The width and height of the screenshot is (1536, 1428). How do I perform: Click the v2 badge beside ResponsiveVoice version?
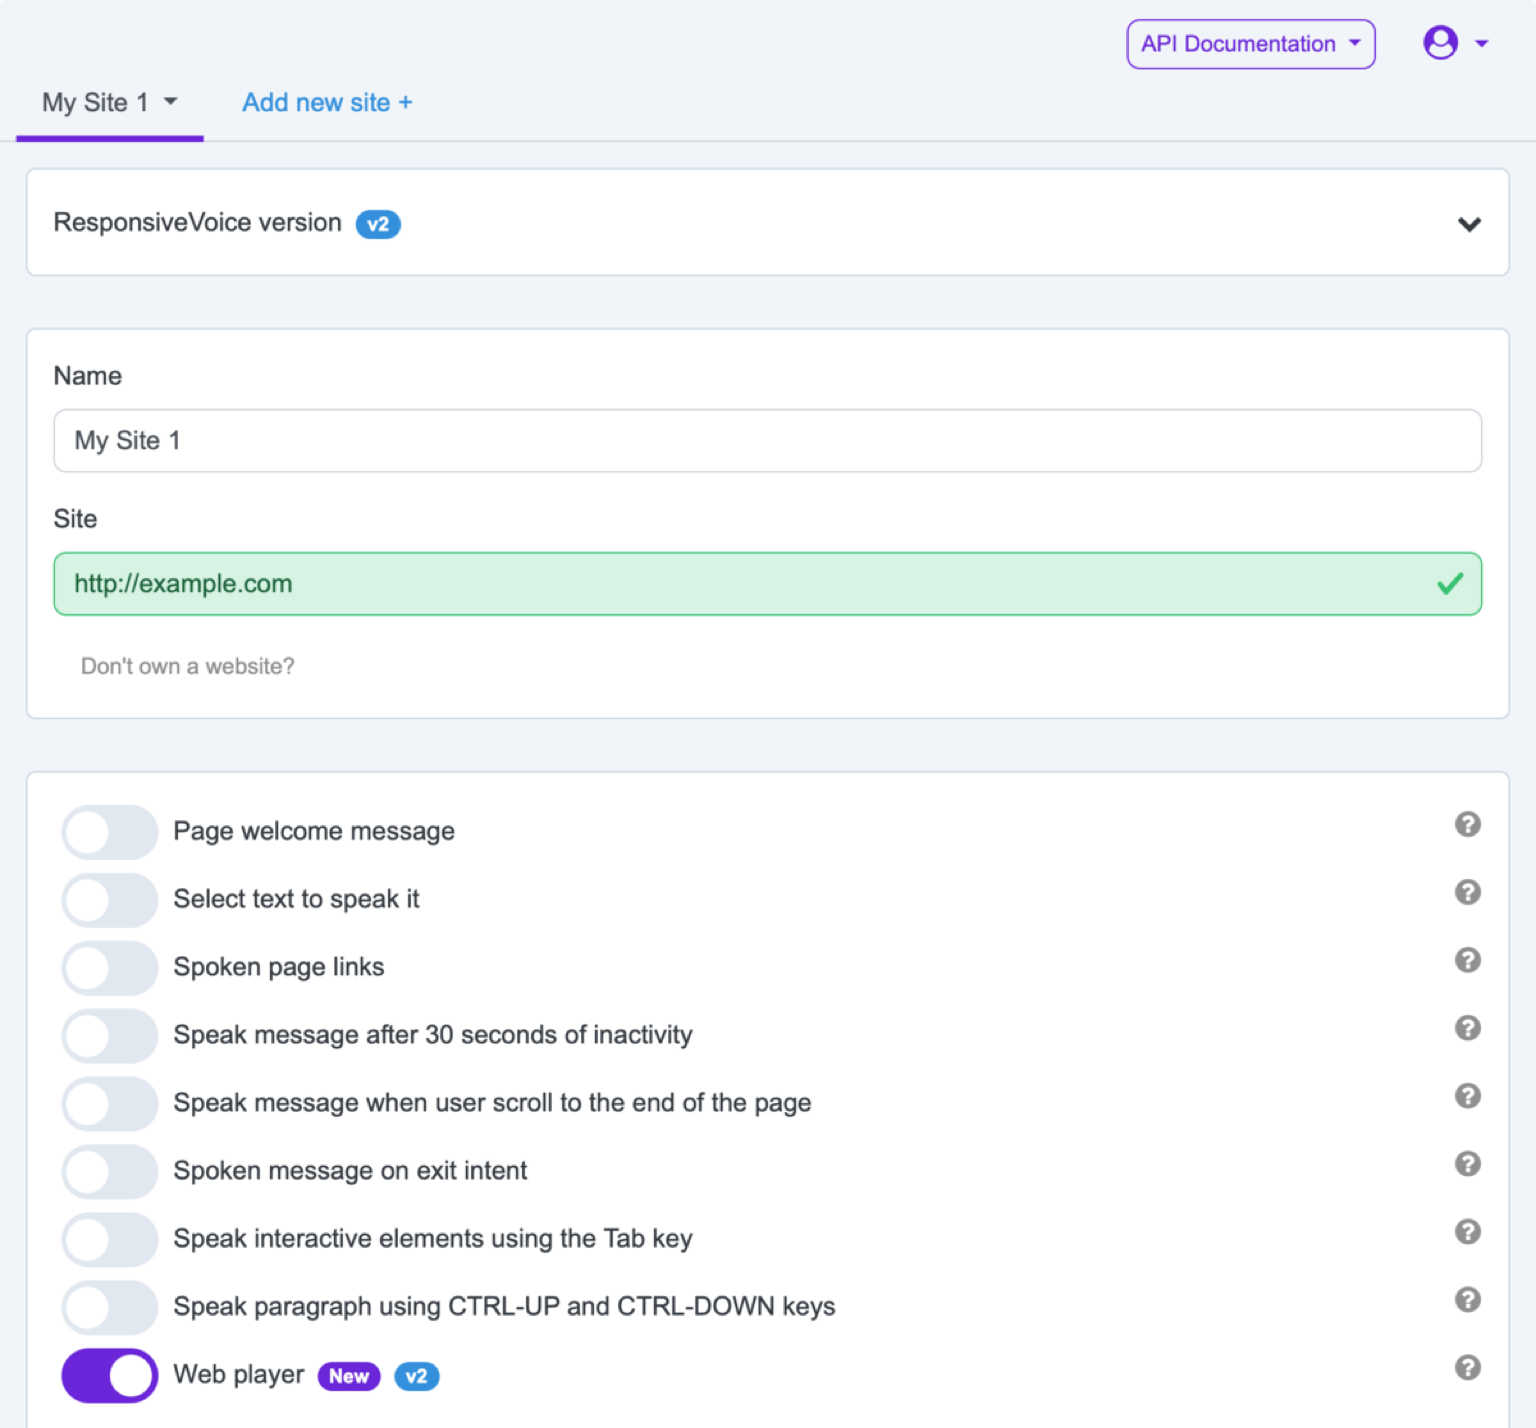coord(378,224)
